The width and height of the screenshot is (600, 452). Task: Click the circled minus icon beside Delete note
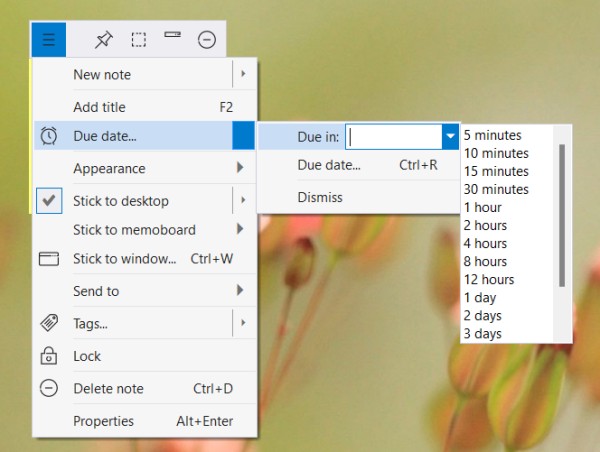pyautogui.click(x=49, y=388)
